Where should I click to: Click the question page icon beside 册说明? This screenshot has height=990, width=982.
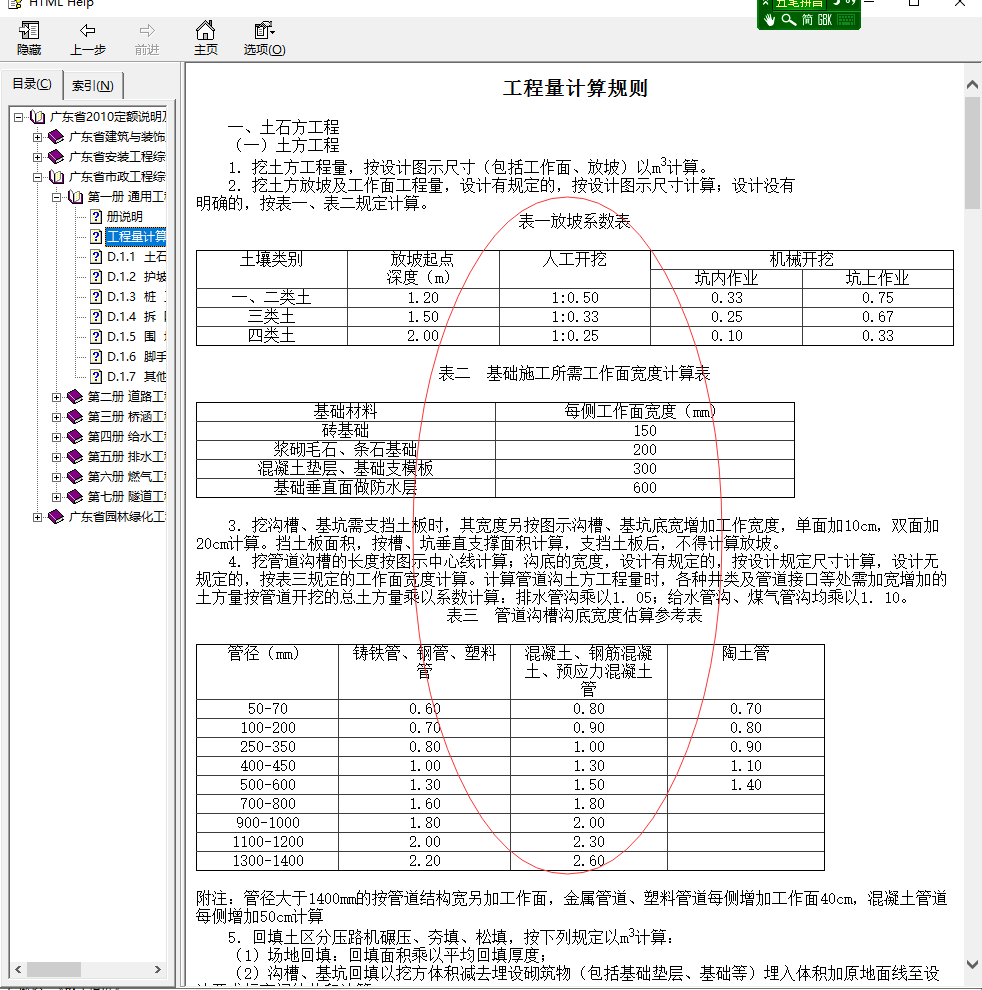[96, 217]
